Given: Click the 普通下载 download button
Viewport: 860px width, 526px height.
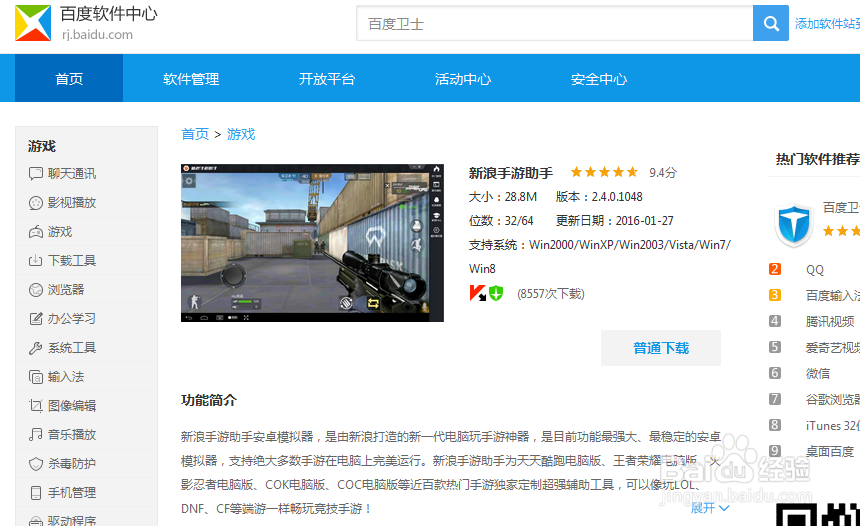Looking at the screenshot, I should point(661,348).
